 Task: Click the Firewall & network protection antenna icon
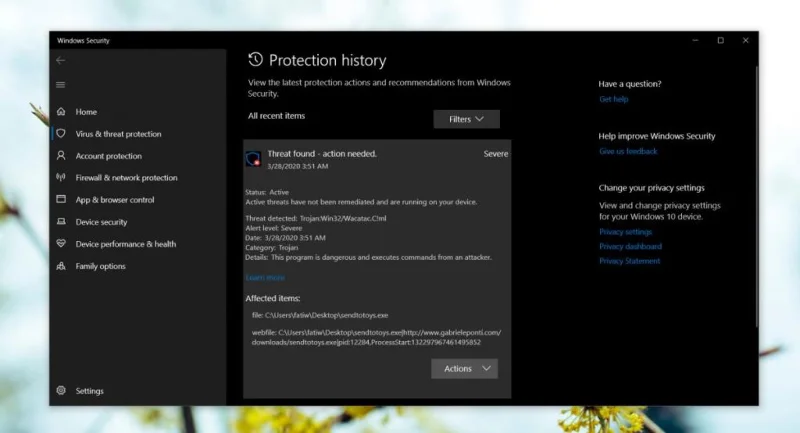click(x=61, y=177)
